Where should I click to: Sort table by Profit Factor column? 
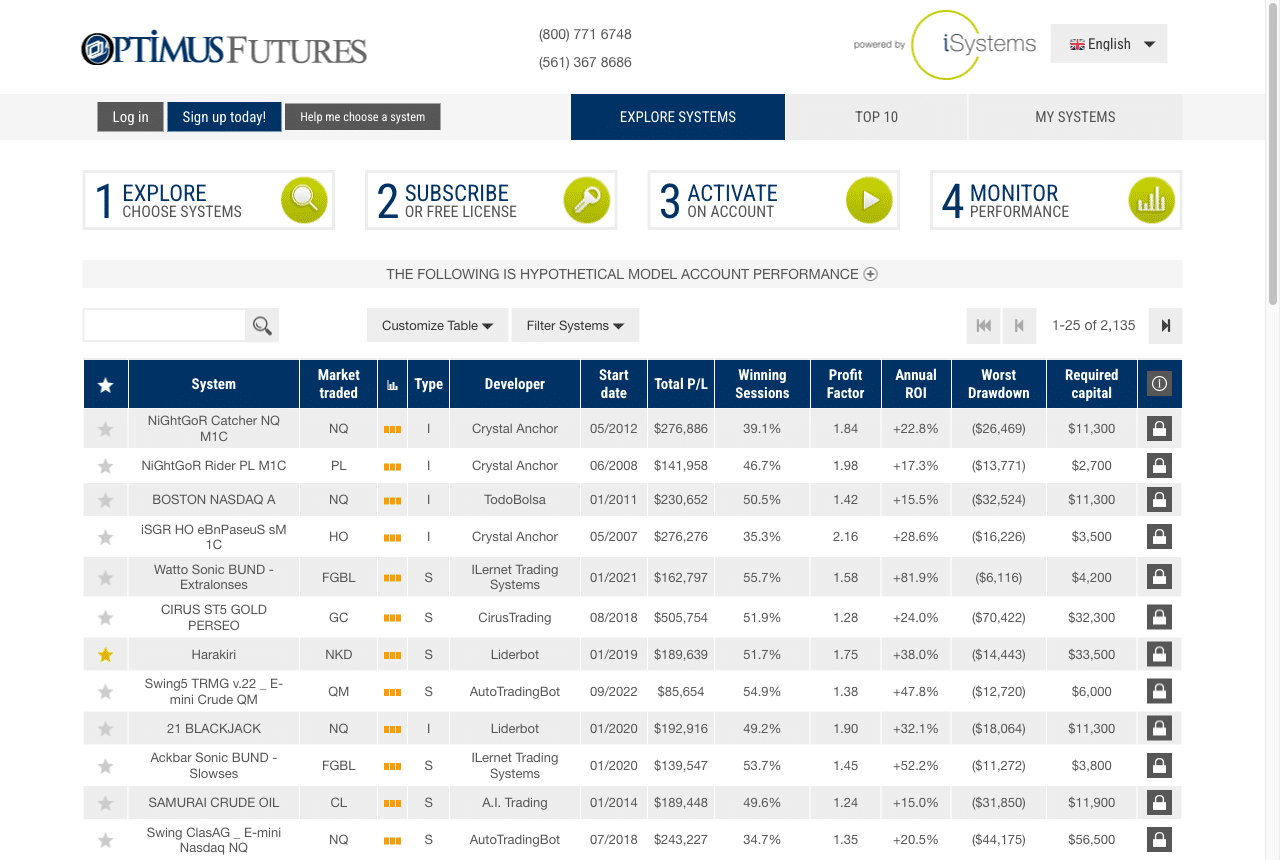point(845,384)
